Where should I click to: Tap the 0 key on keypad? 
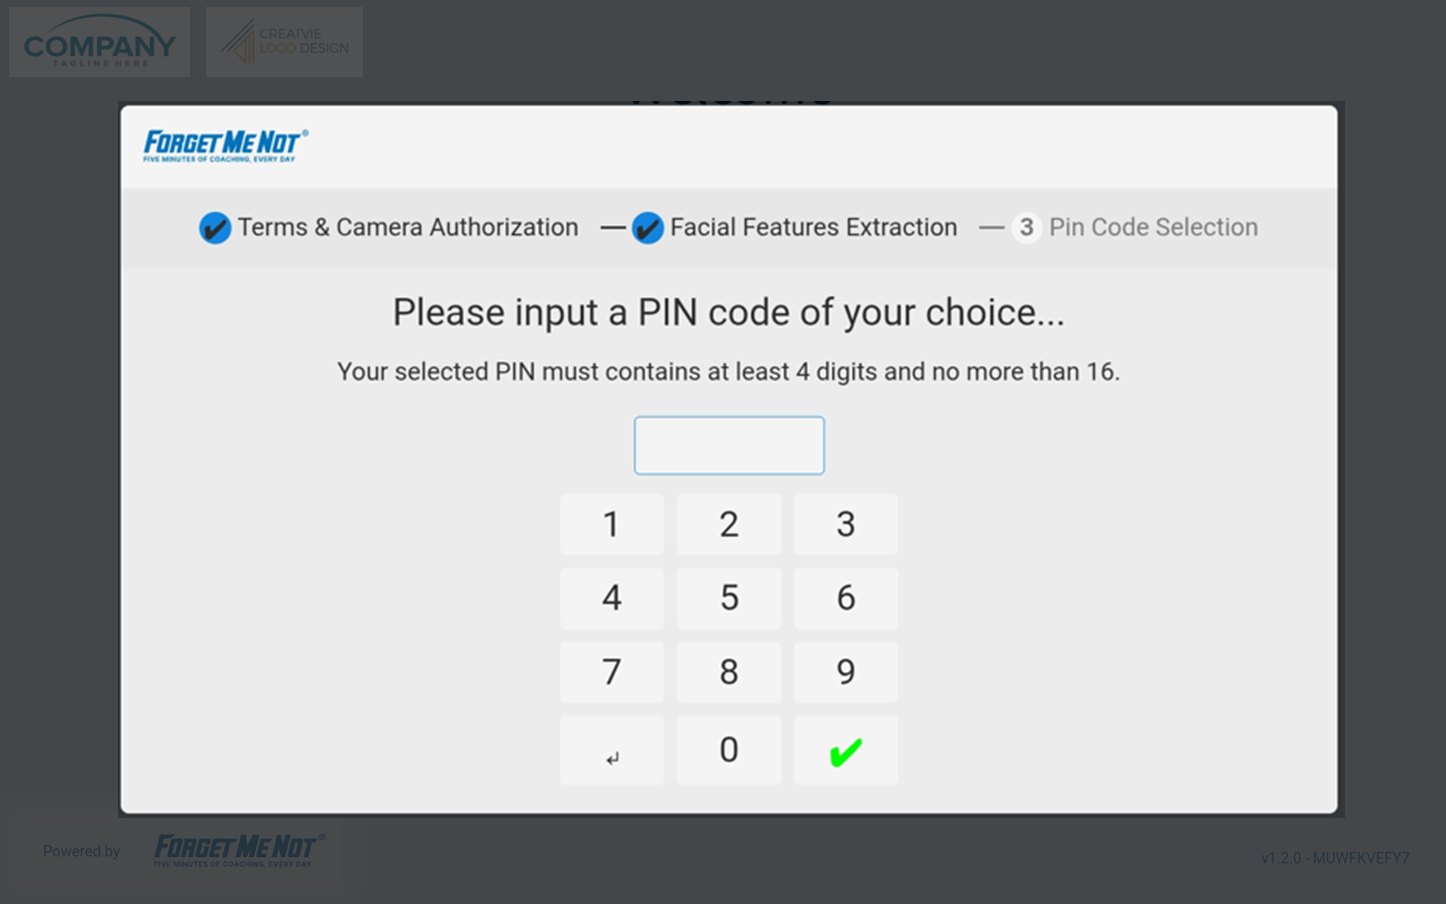[x=729, y=750]
